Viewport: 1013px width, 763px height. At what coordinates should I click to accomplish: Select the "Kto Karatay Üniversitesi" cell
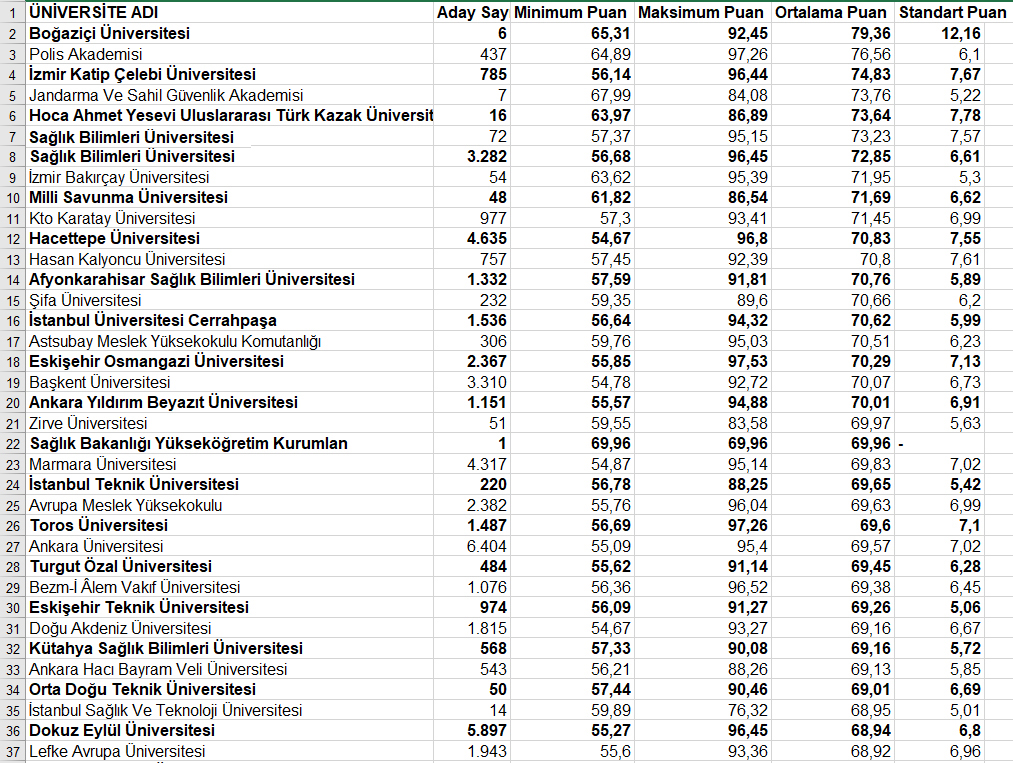tap(230, 218)
